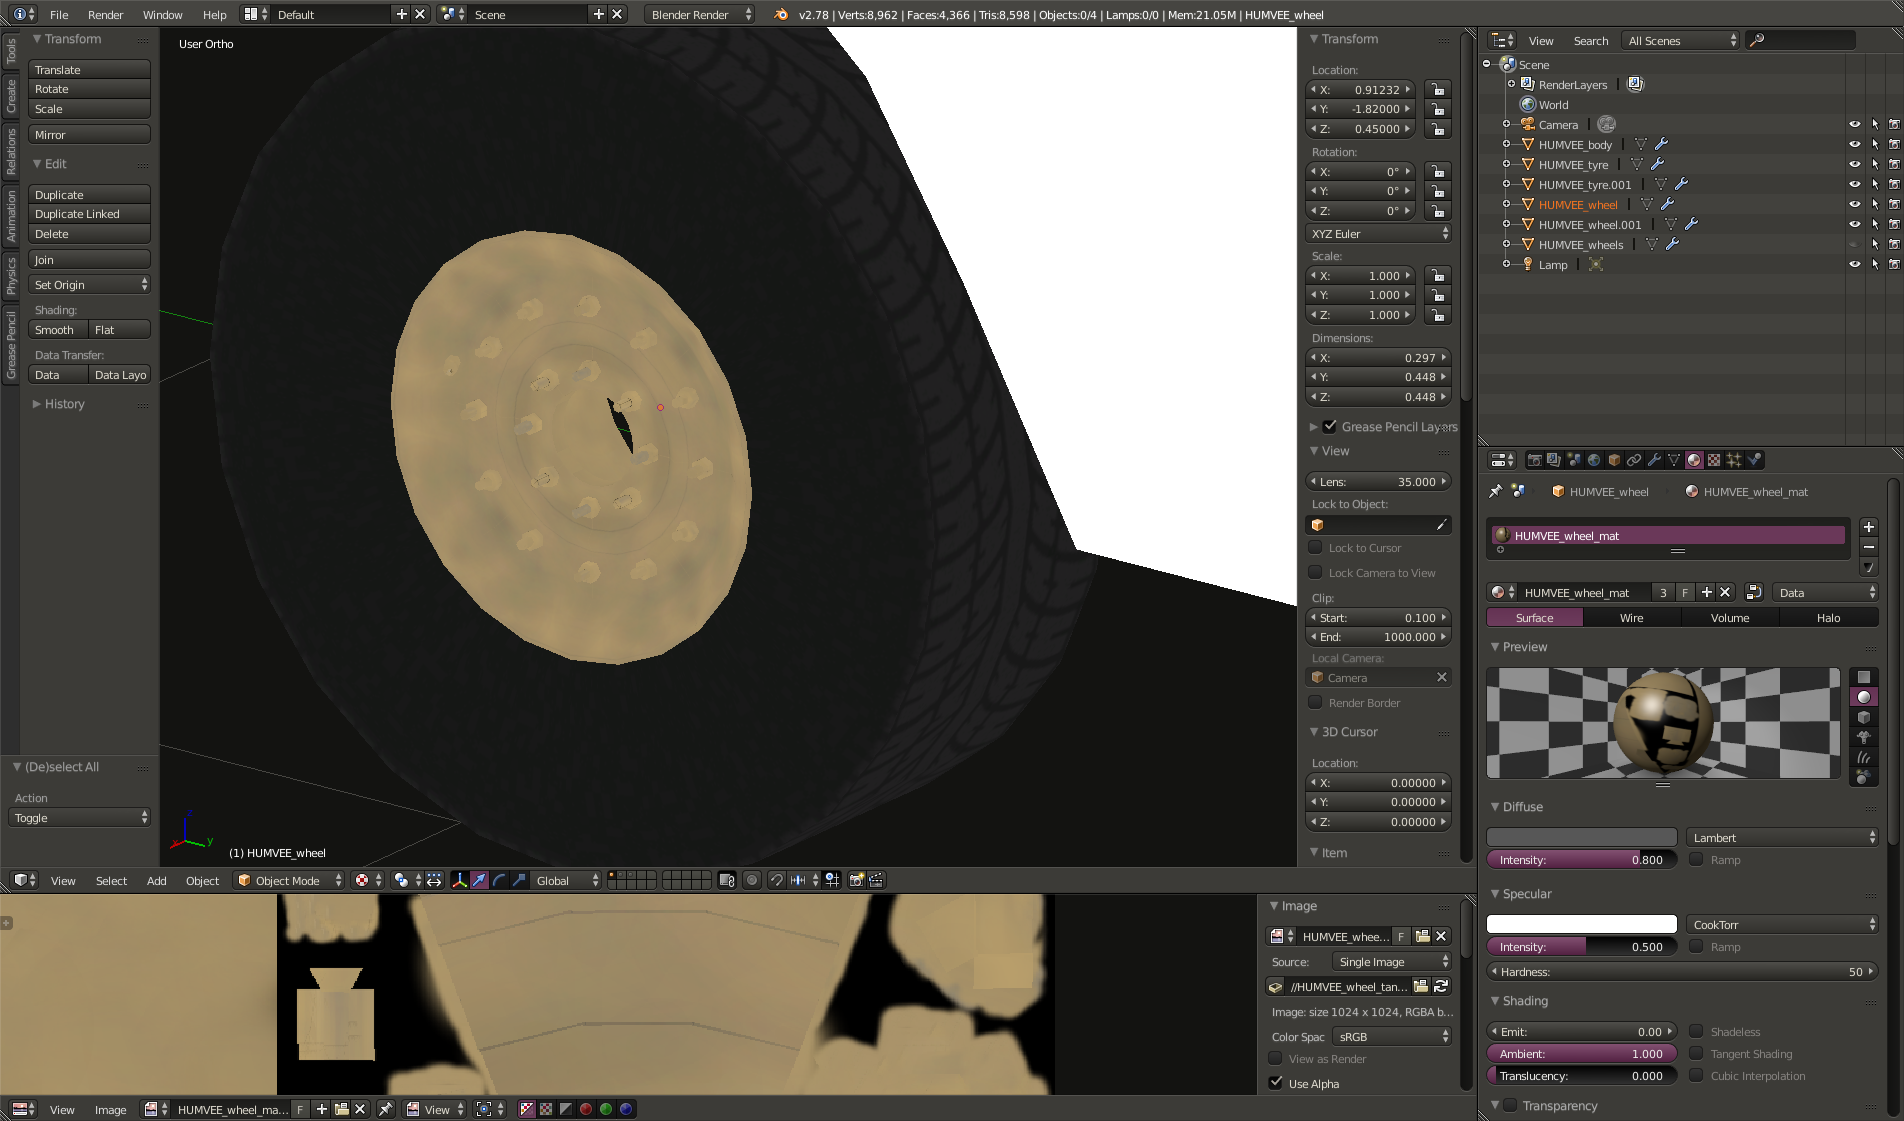1904x1121 pixels.
Task: Open the Object properties tab cube icon
Action: point(1614,460)
